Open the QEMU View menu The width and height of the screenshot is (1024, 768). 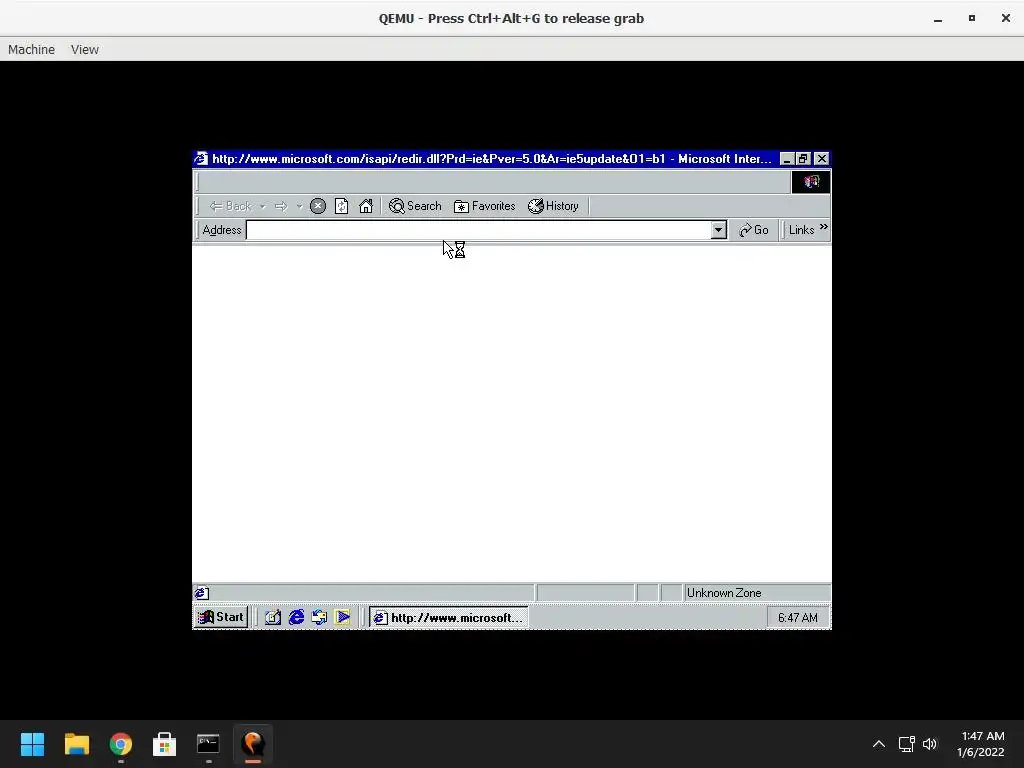click(x=85, y=50)
